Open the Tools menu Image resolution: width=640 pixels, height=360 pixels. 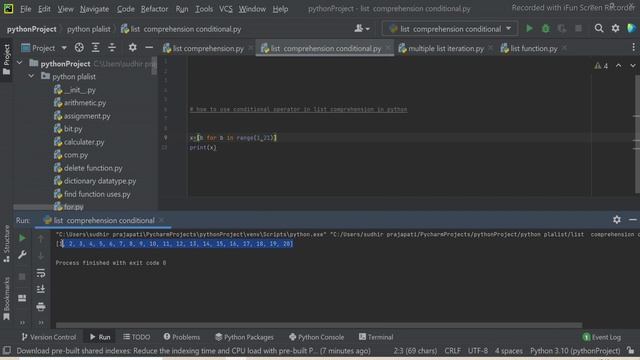pos(204,9)
